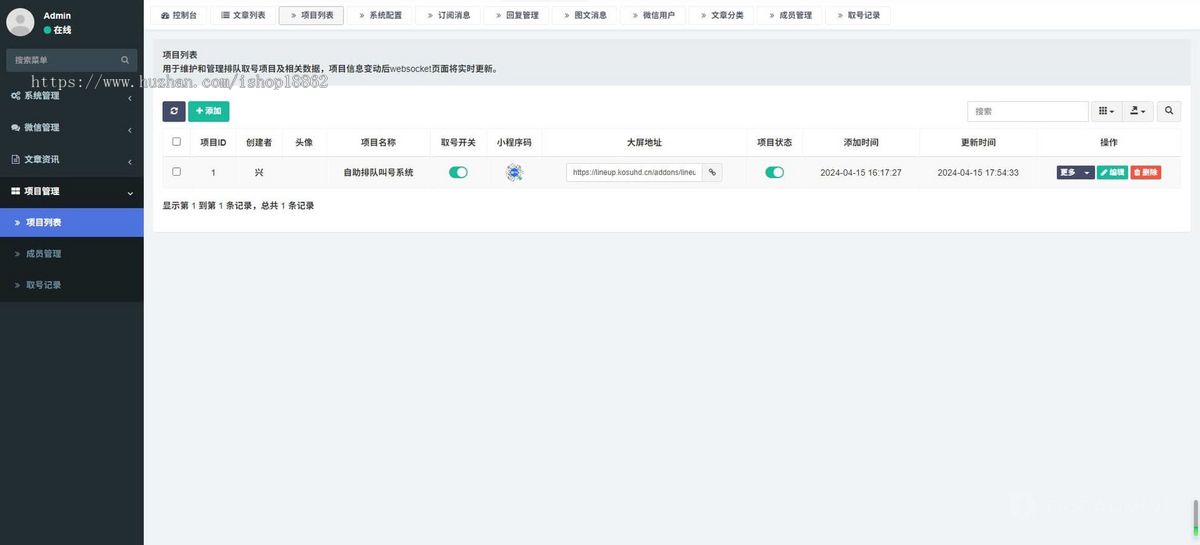The image size is (1200, 545).
Task: Copy the 大屏地址 link with the link icon
Action: tap(712, 172)
